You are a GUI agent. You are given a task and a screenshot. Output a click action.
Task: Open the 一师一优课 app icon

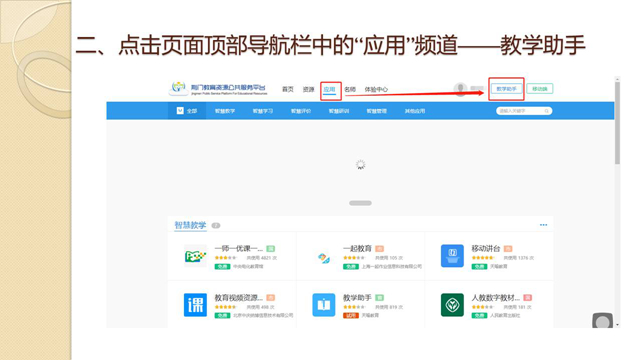pyautogui.click(x=195, y=256)
